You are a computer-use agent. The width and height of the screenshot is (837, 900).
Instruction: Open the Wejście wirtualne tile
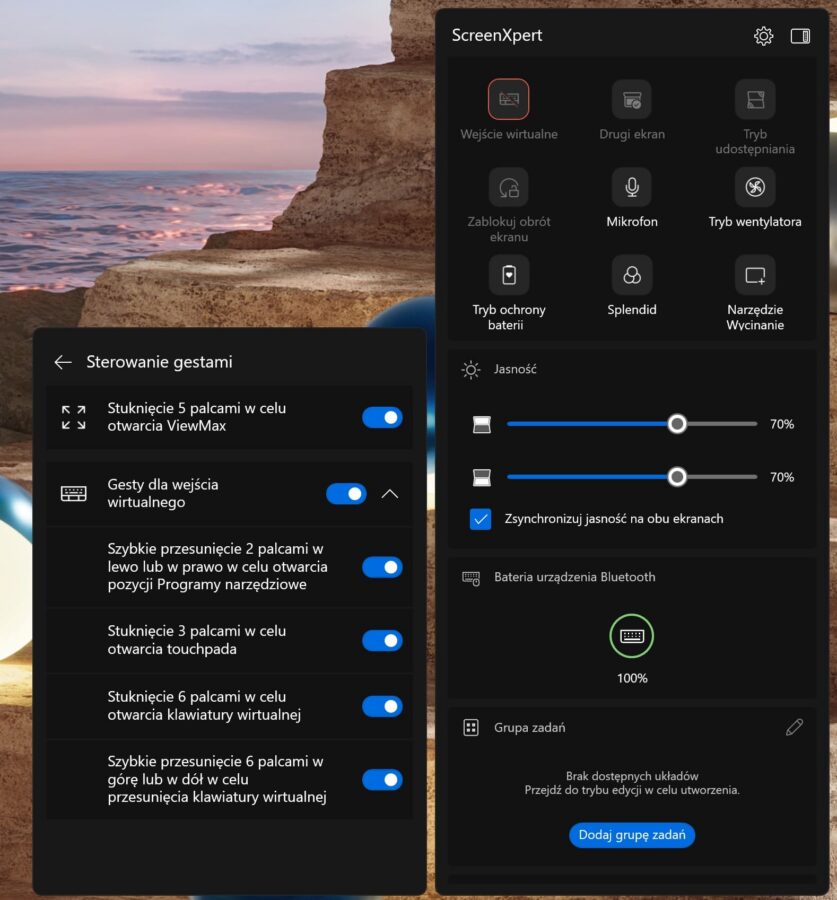point(508,100)
